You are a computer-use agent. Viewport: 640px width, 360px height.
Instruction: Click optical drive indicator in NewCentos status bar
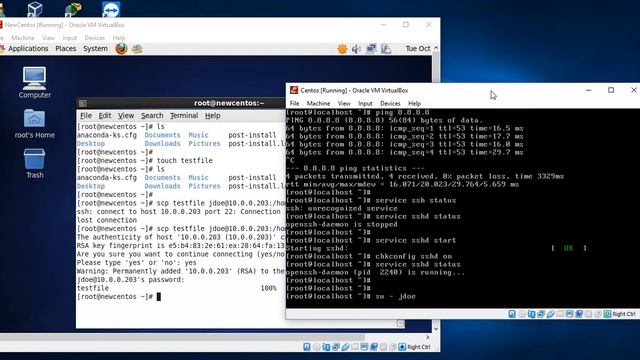[x=317, y=347]
